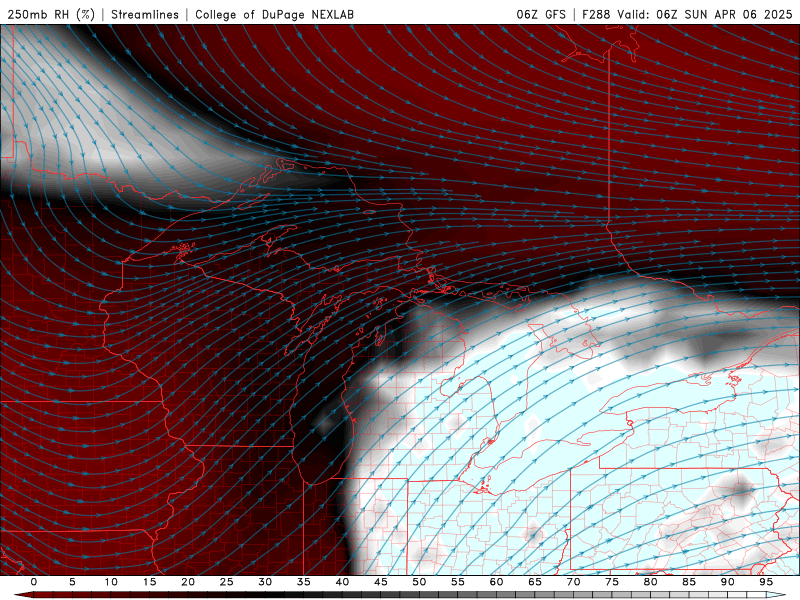Click the '75' colorbar tick label
The width and height of the screenshot is (800, 600).
tap(612, 582)
